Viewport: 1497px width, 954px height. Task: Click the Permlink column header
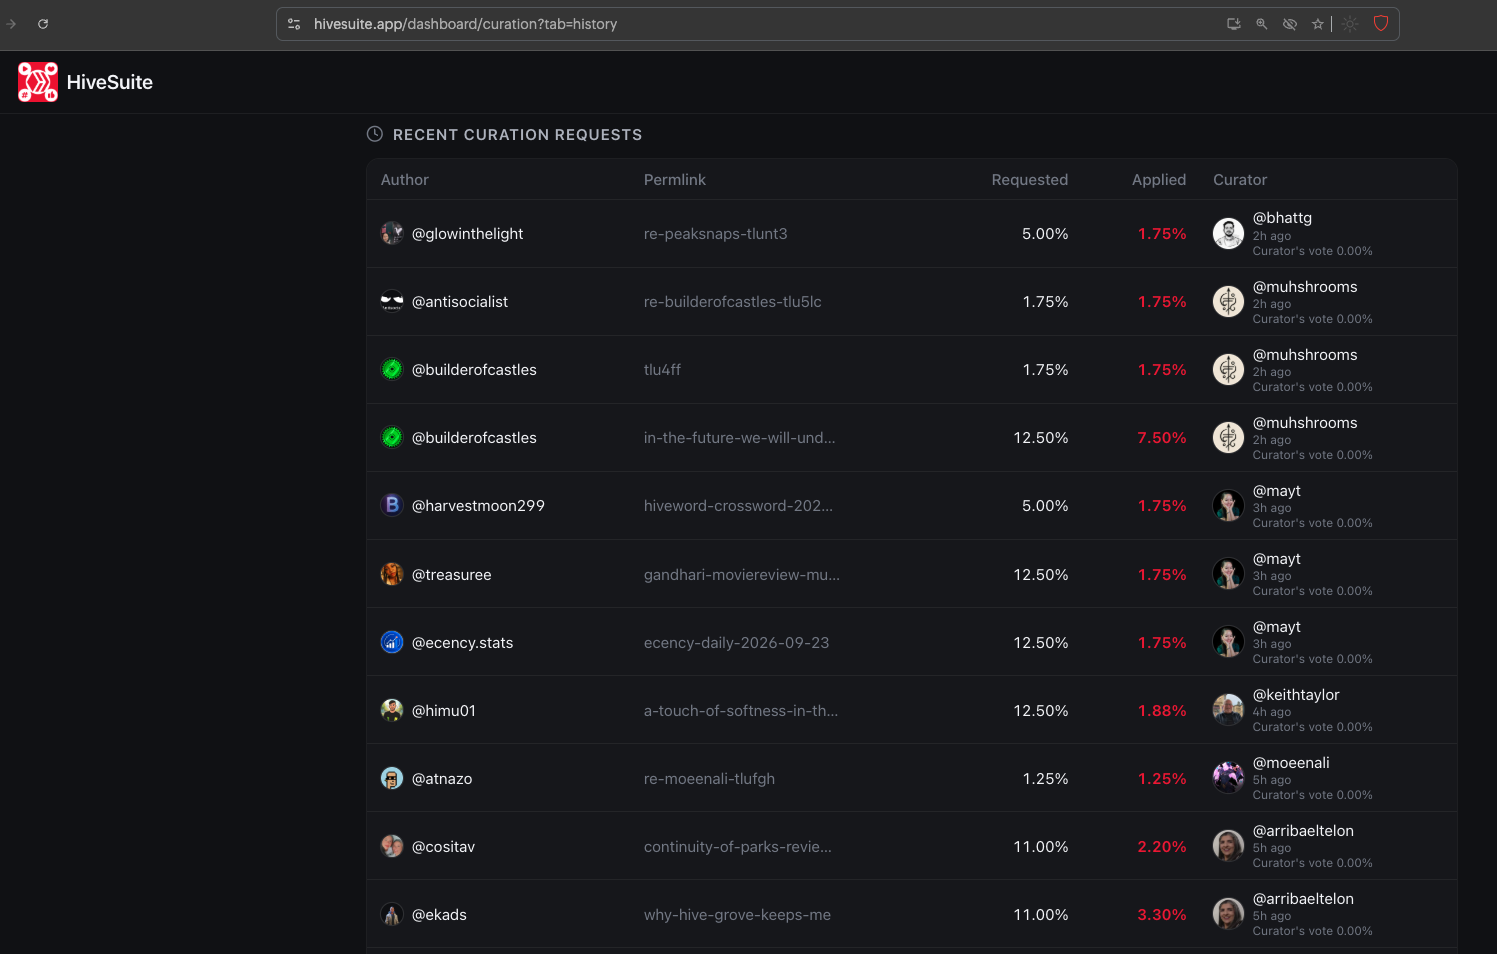[x=675, y=180]
